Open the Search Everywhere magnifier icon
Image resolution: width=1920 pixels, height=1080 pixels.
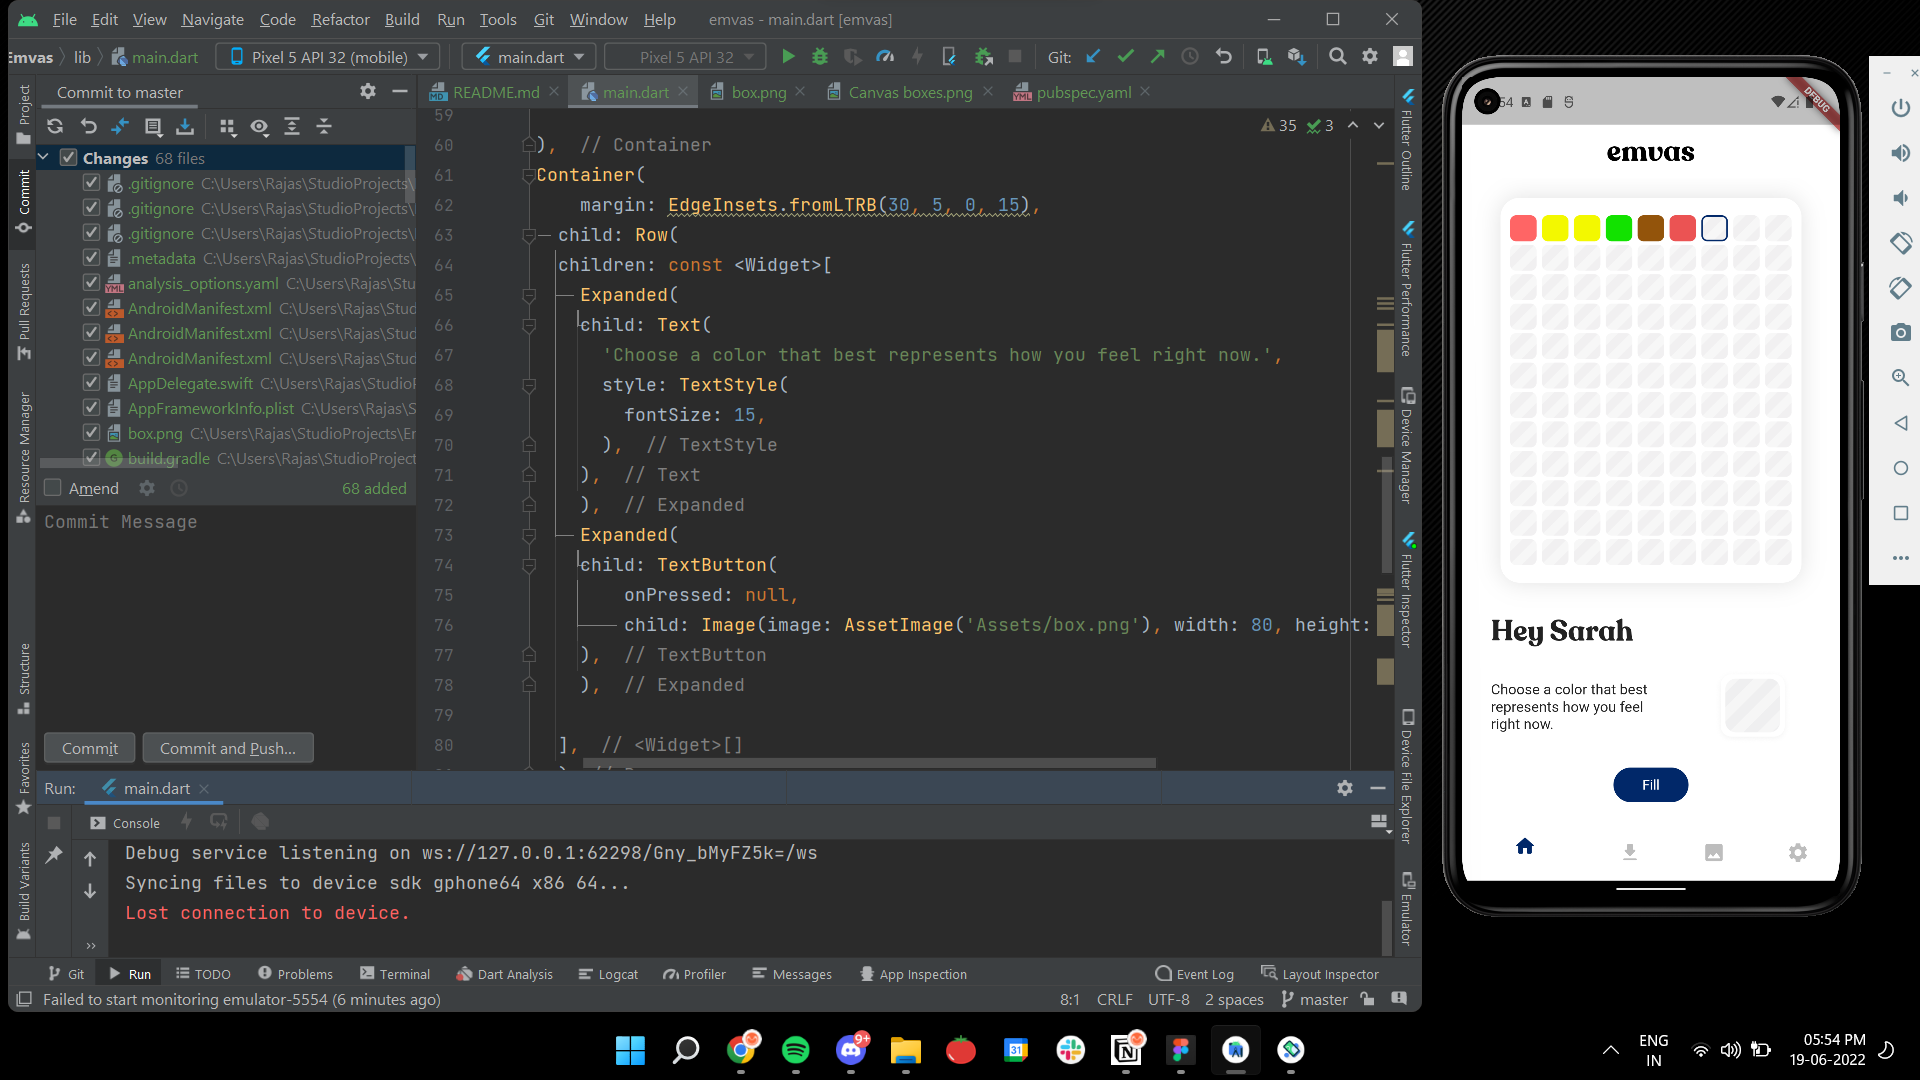coord(1337,57)
